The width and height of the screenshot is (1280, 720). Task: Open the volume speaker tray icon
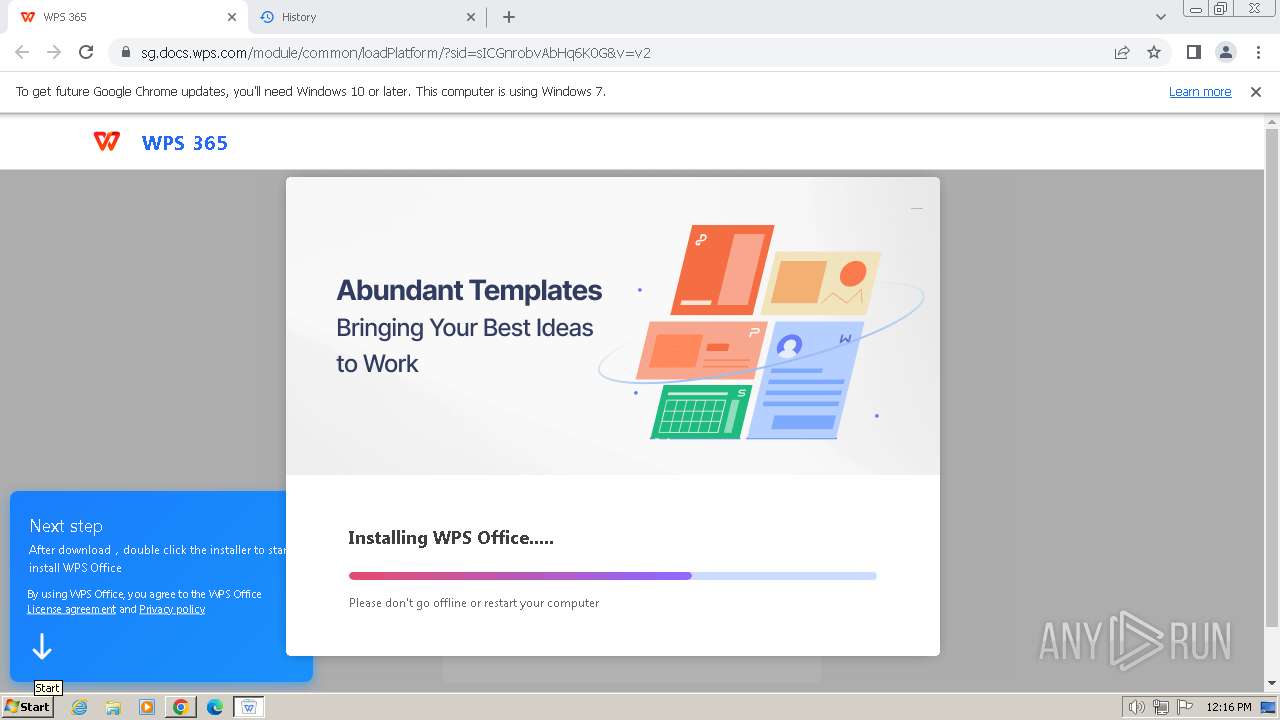tap(1136, 707)
